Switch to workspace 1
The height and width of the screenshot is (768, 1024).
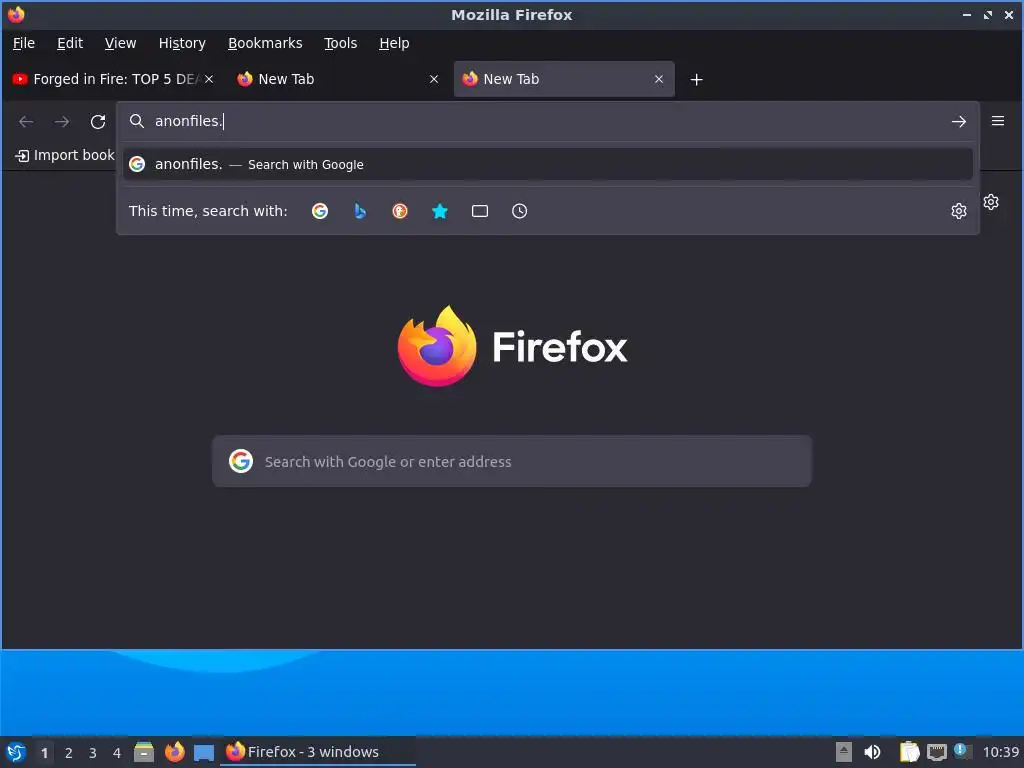44,753
